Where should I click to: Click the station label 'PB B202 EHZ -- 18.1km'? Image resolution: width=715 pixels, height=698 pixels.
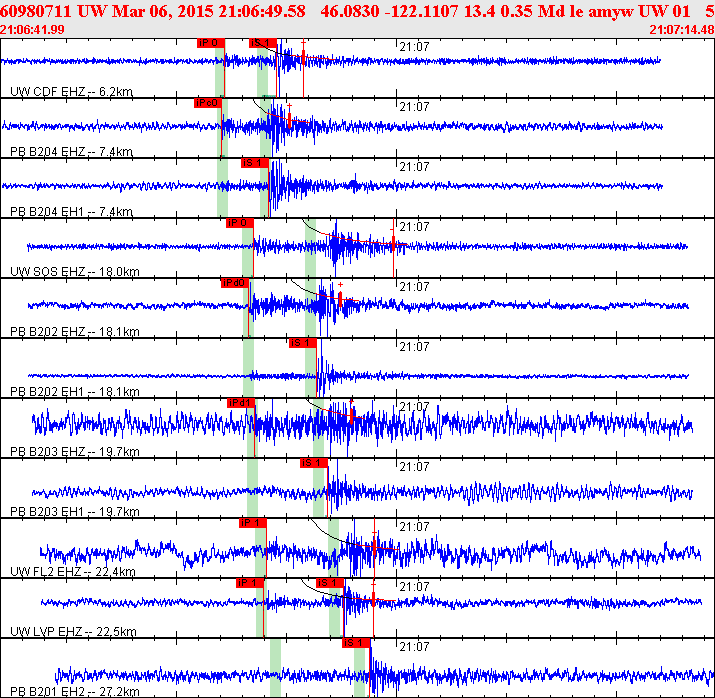(x=75, y=331)
